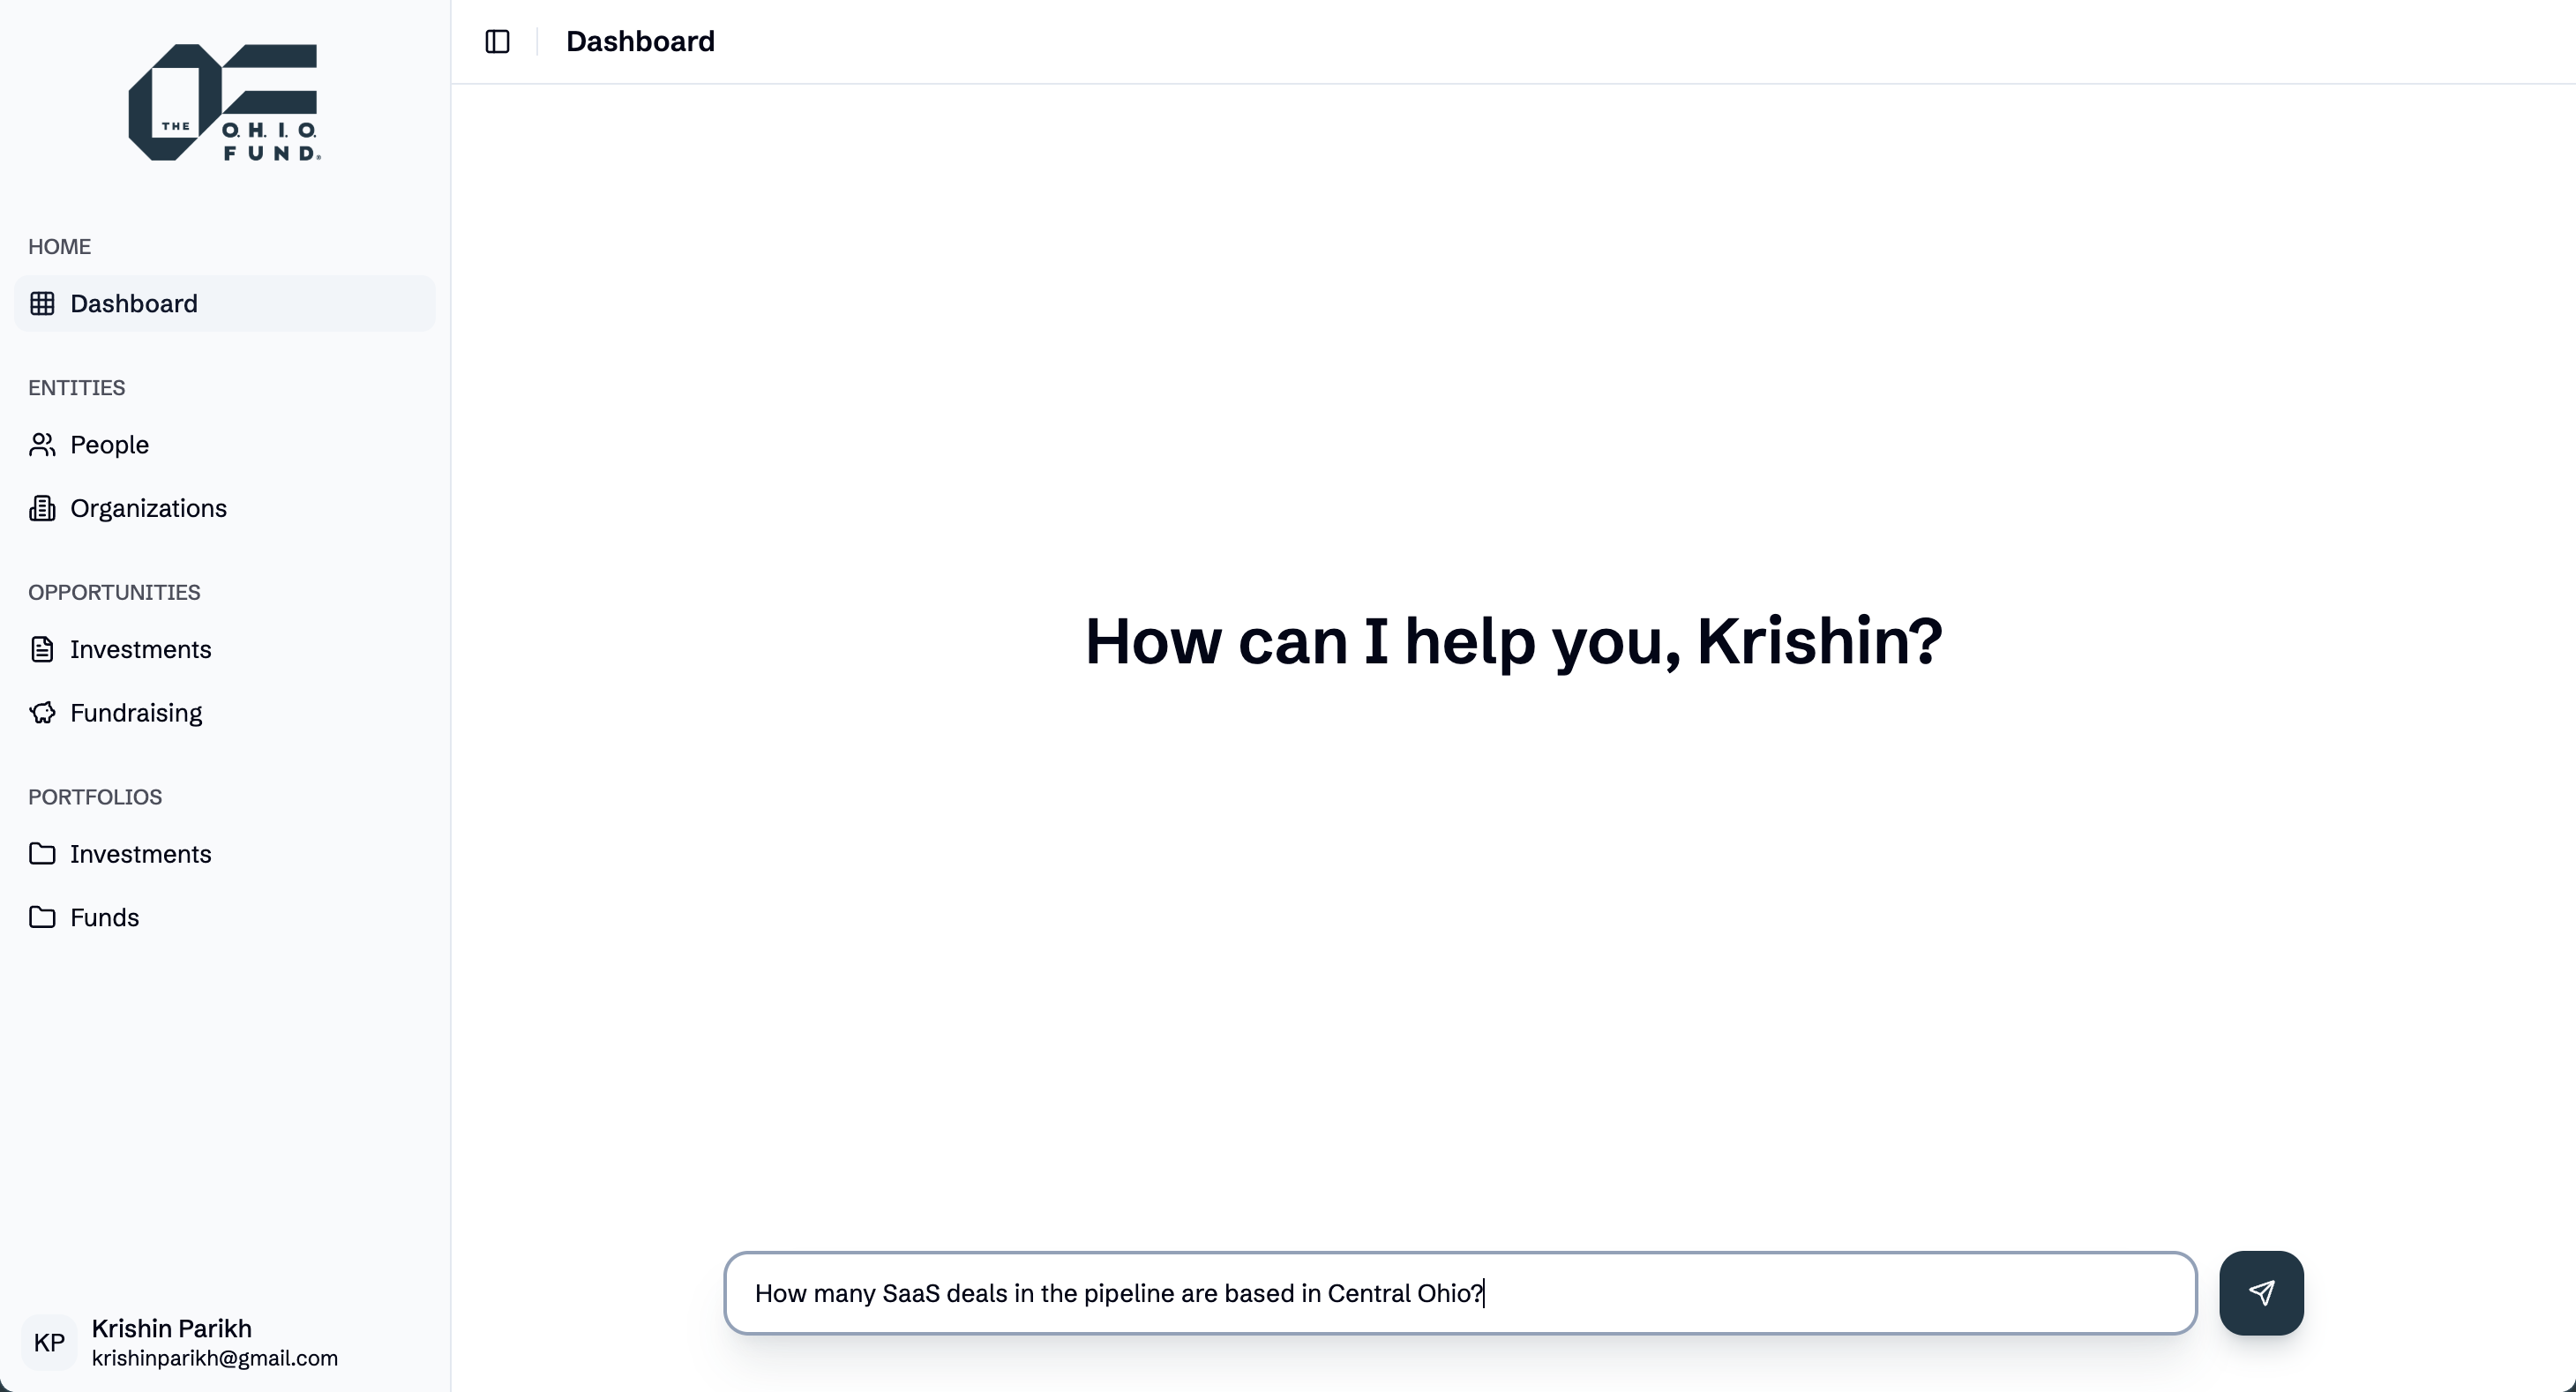Go to the People page
This screenshot has width=2576, height=1392.
tap(109, 444)
